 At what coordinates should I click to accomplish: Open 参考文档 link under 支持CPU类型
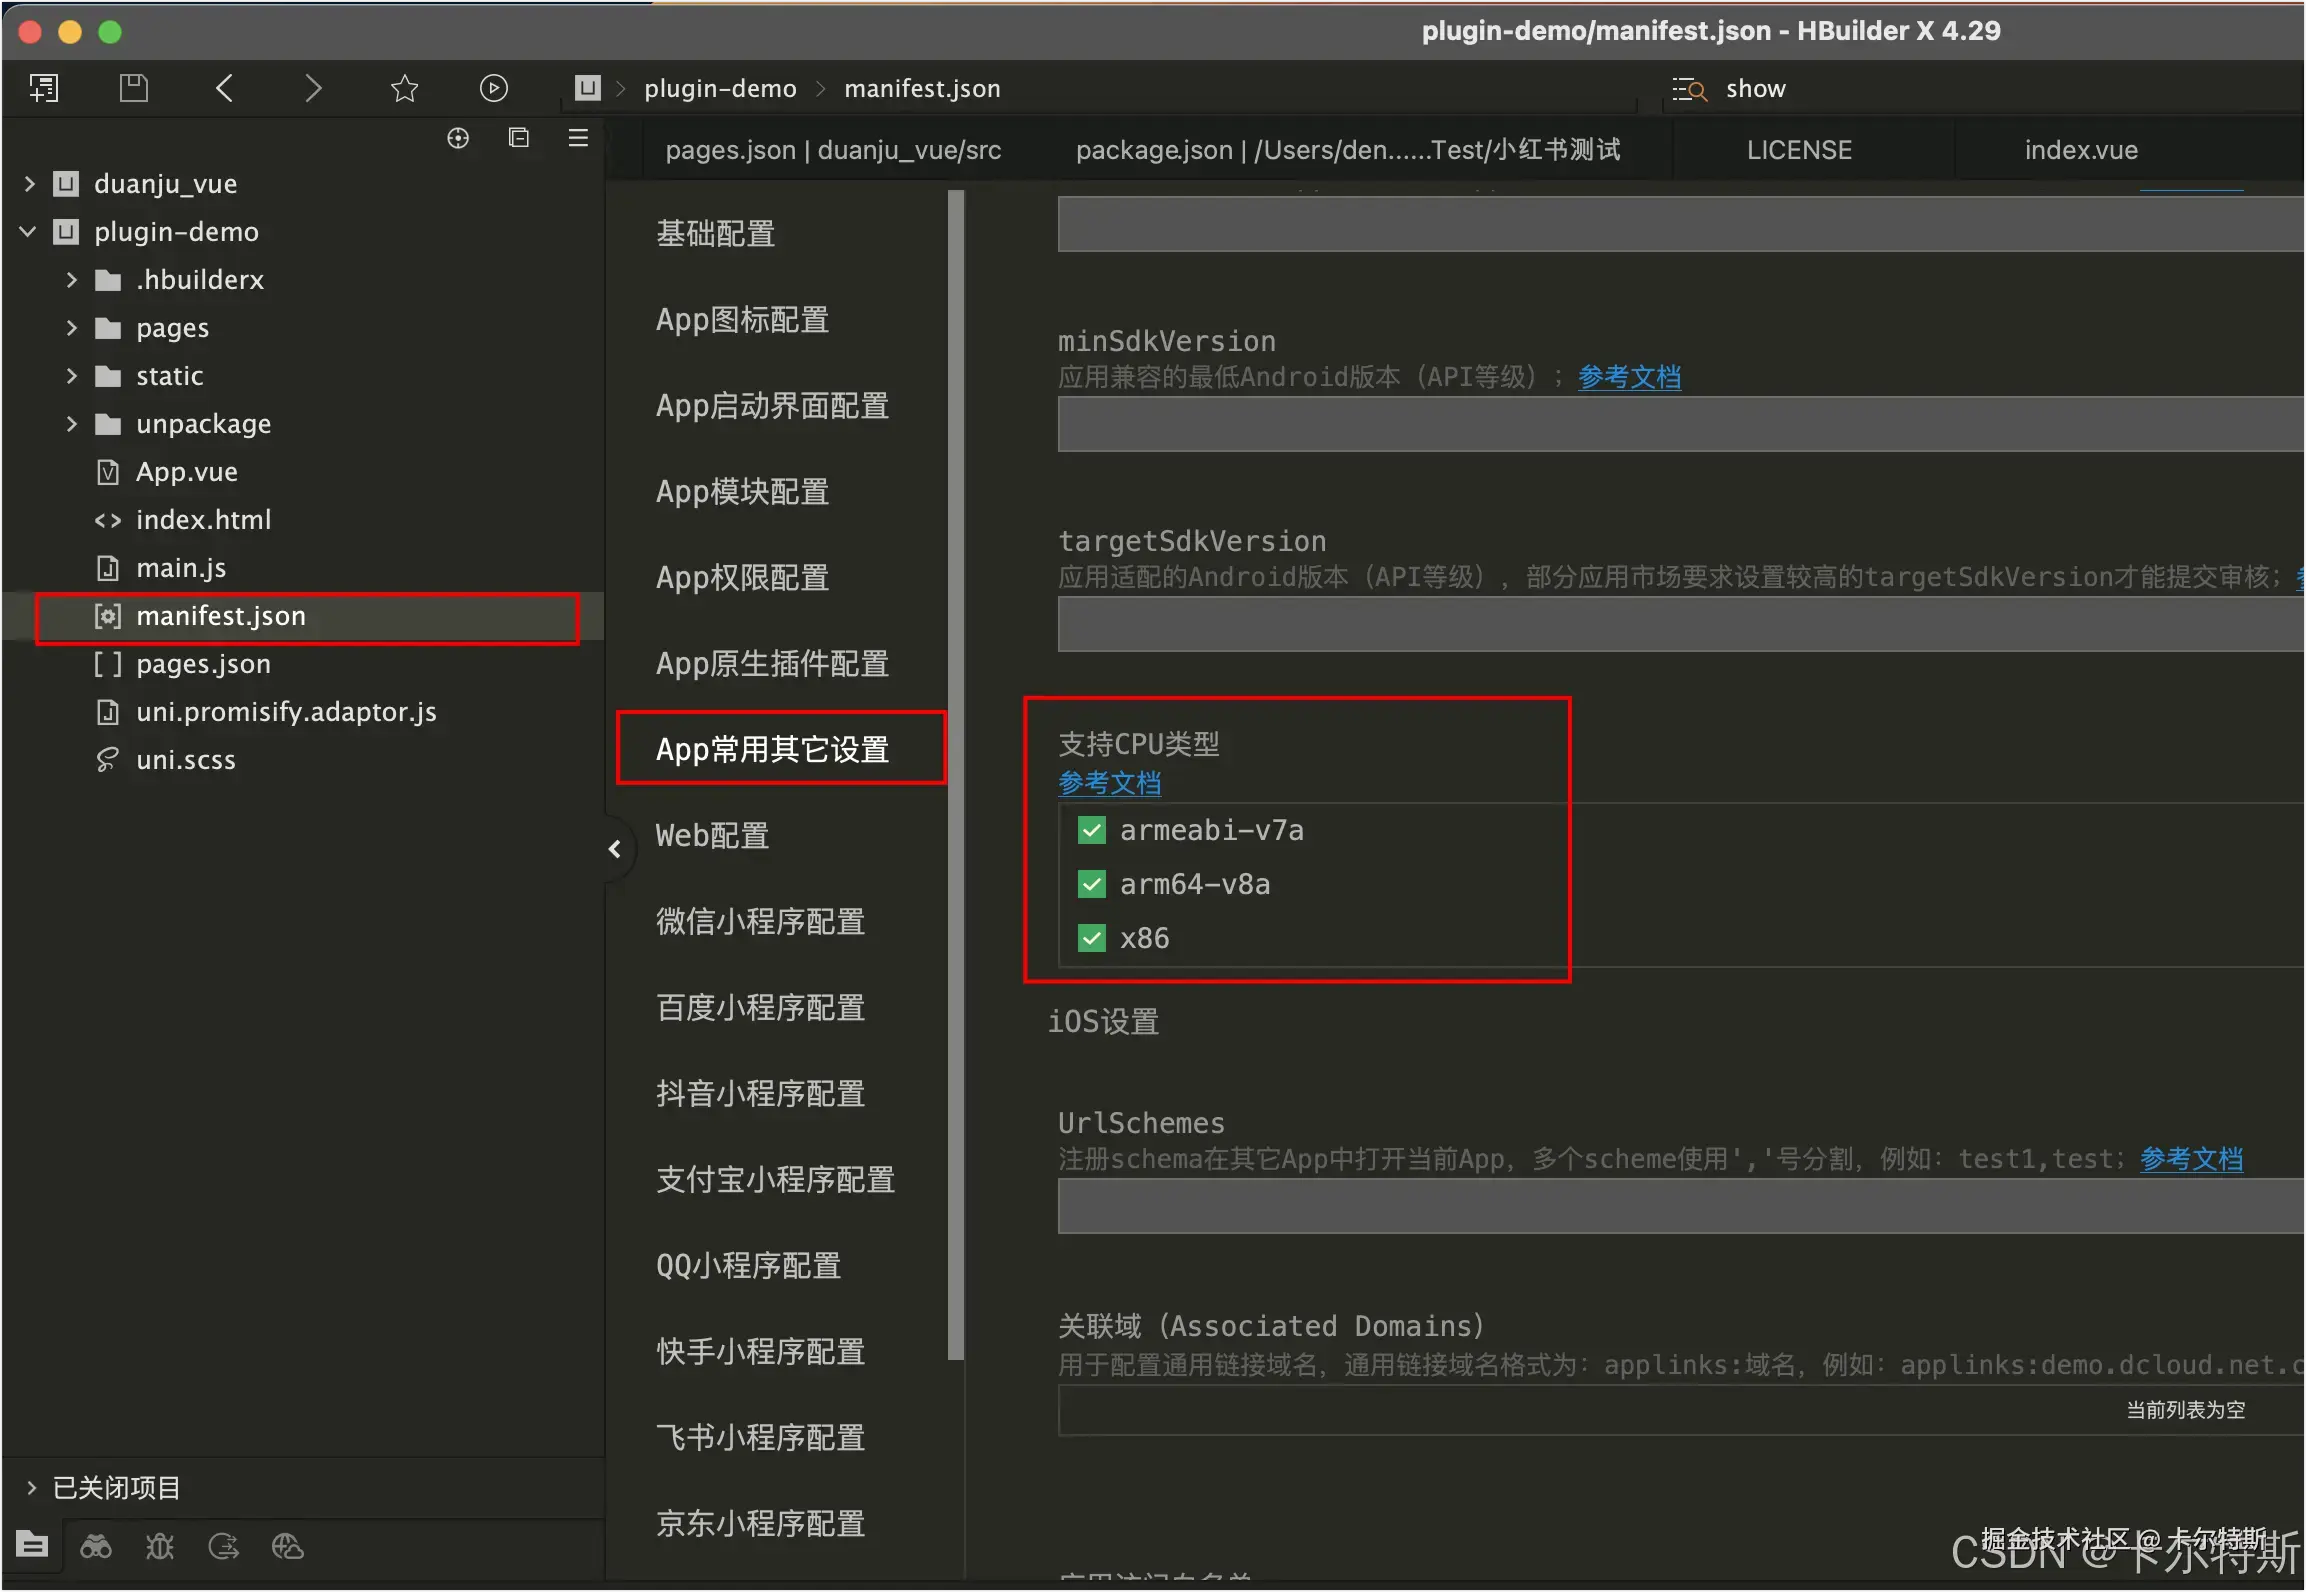click(x=1109, y=783)
